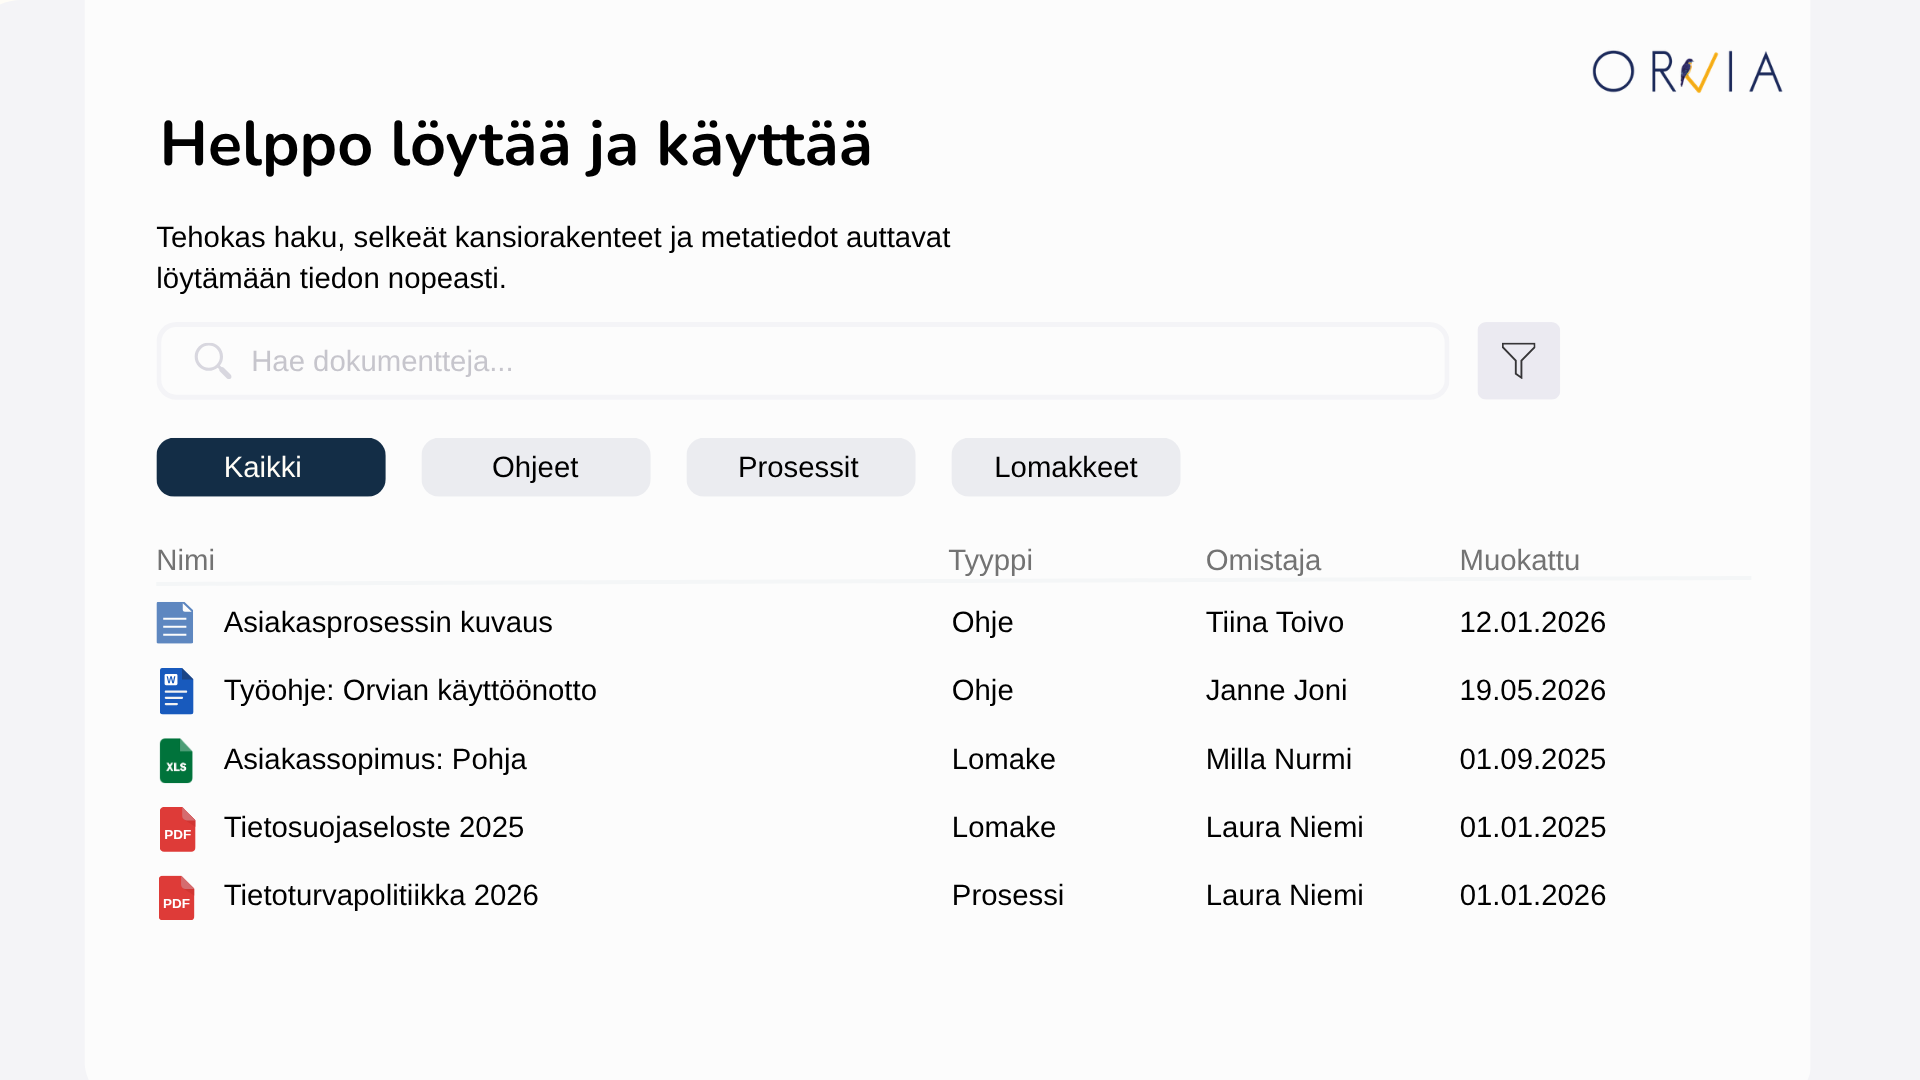Switch to the Lomakkeet tab
This screenshot has height=1080, width=1920.
coord(1066,467)
